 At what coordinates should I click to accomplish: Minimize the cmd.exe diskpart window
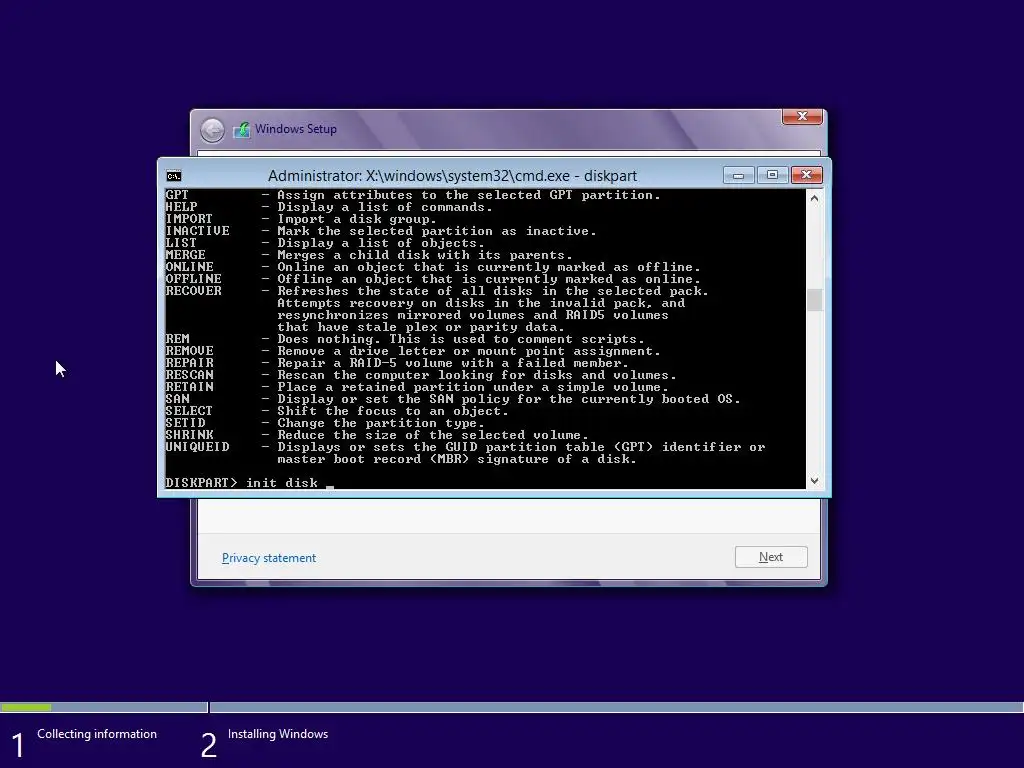point(739,175)
